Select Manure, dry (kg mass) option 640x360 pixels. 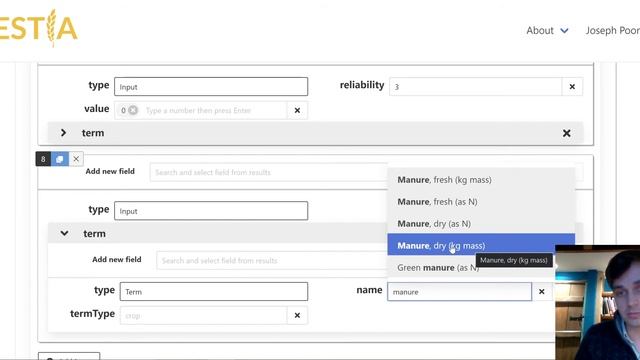tap(481, 245)
